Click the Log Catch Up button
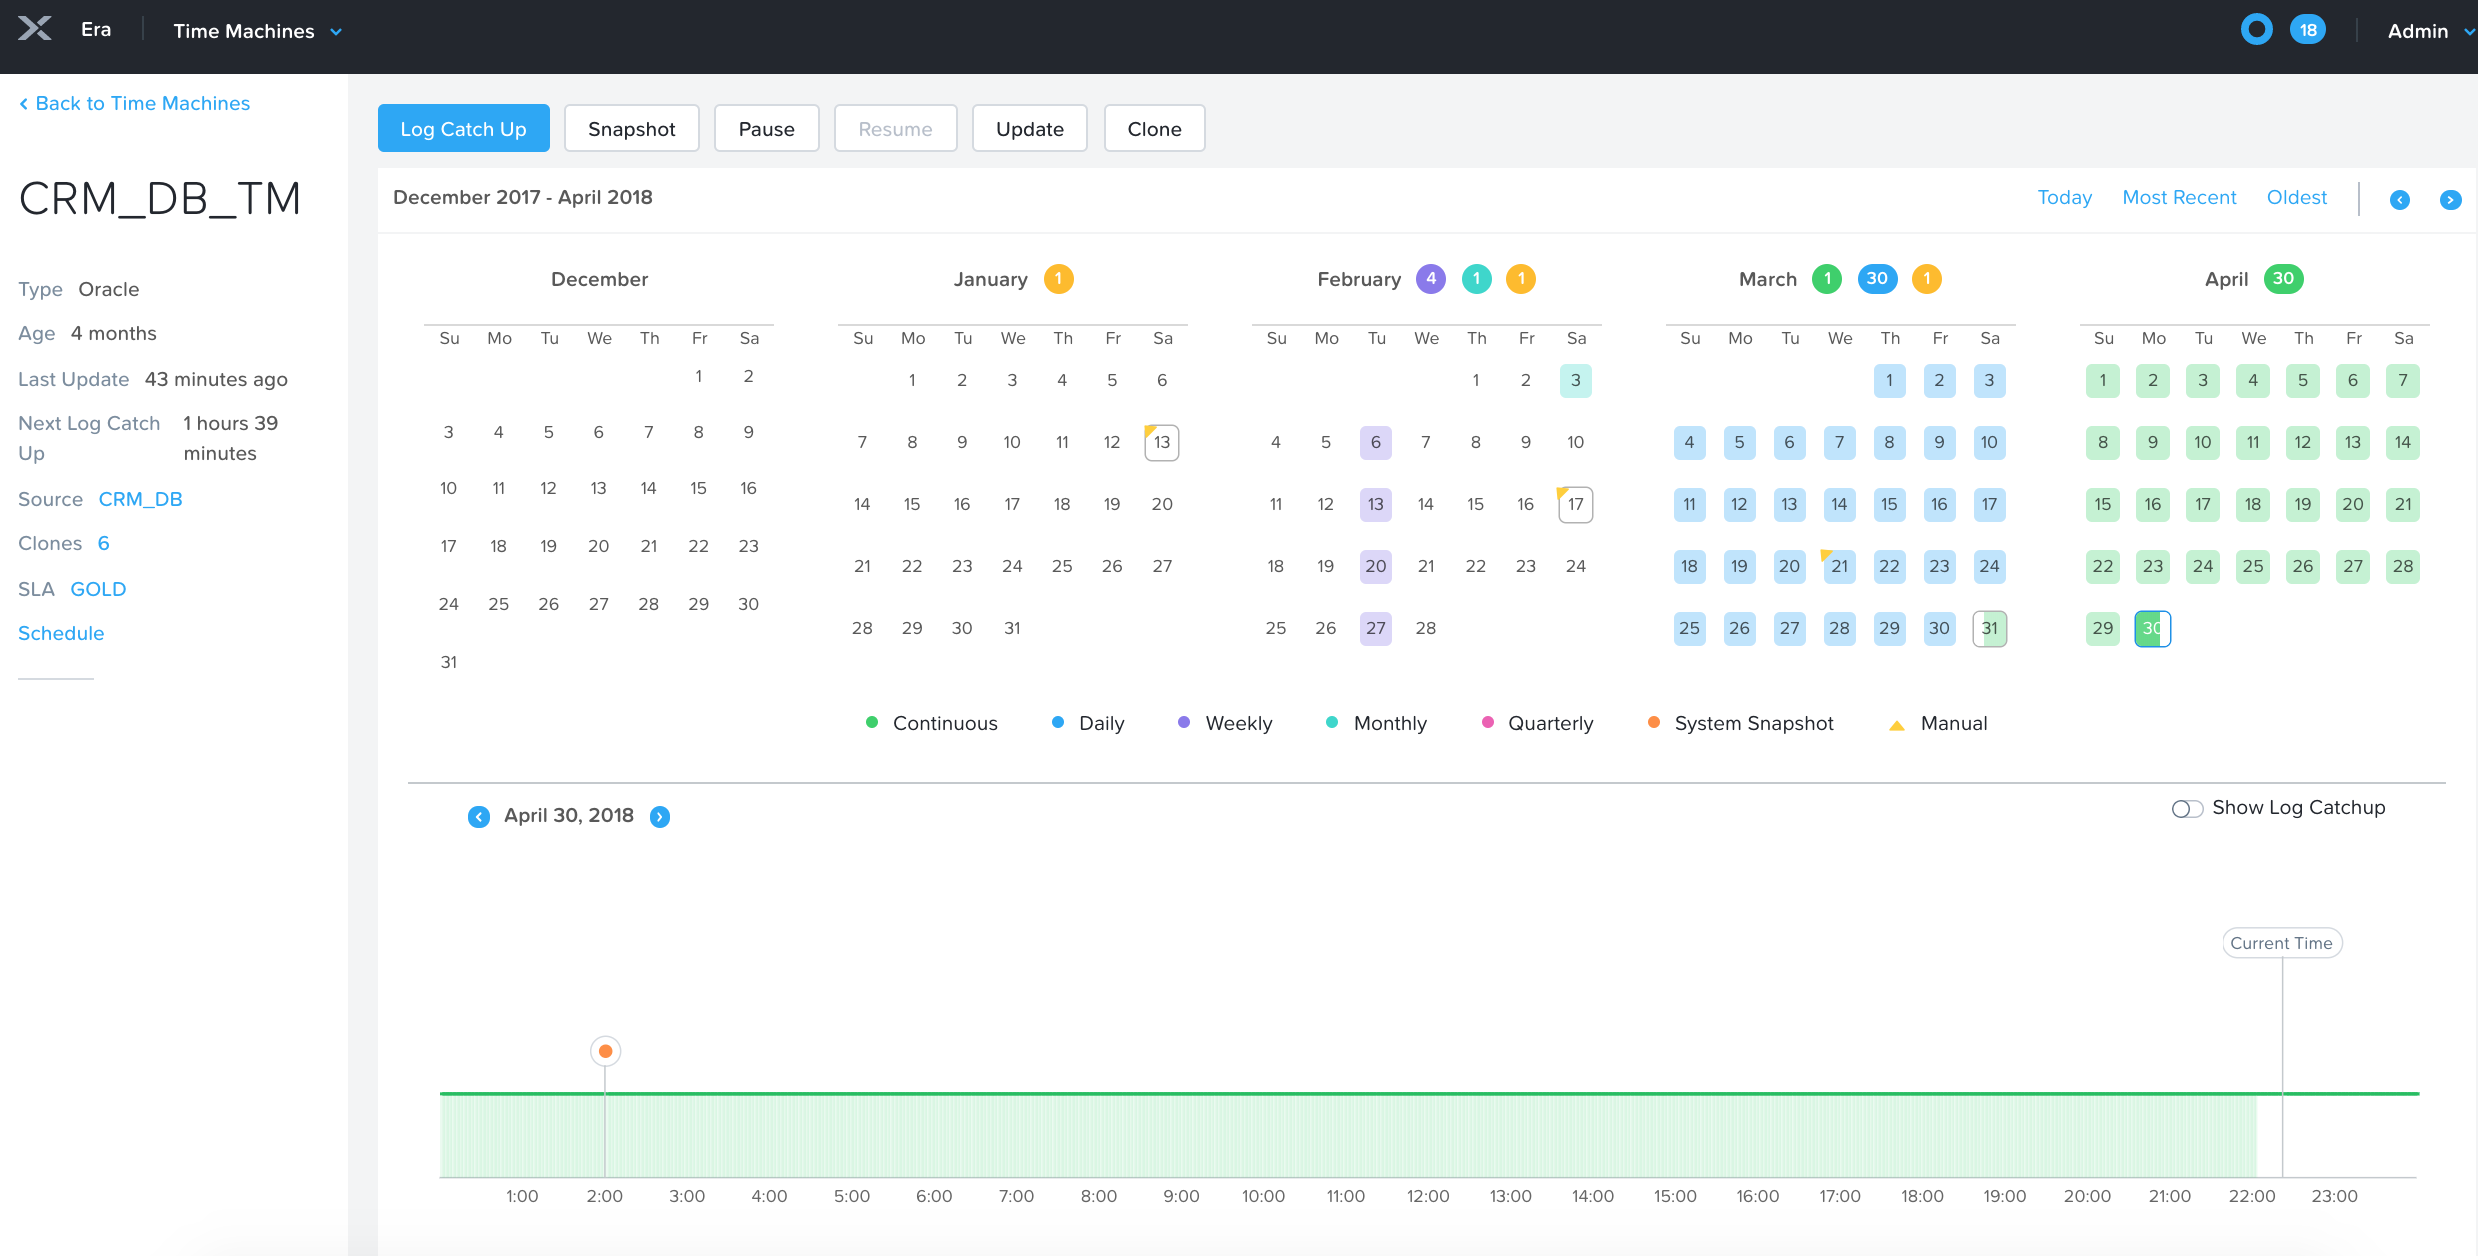The image size is (2478, 1256). point(463,129)
